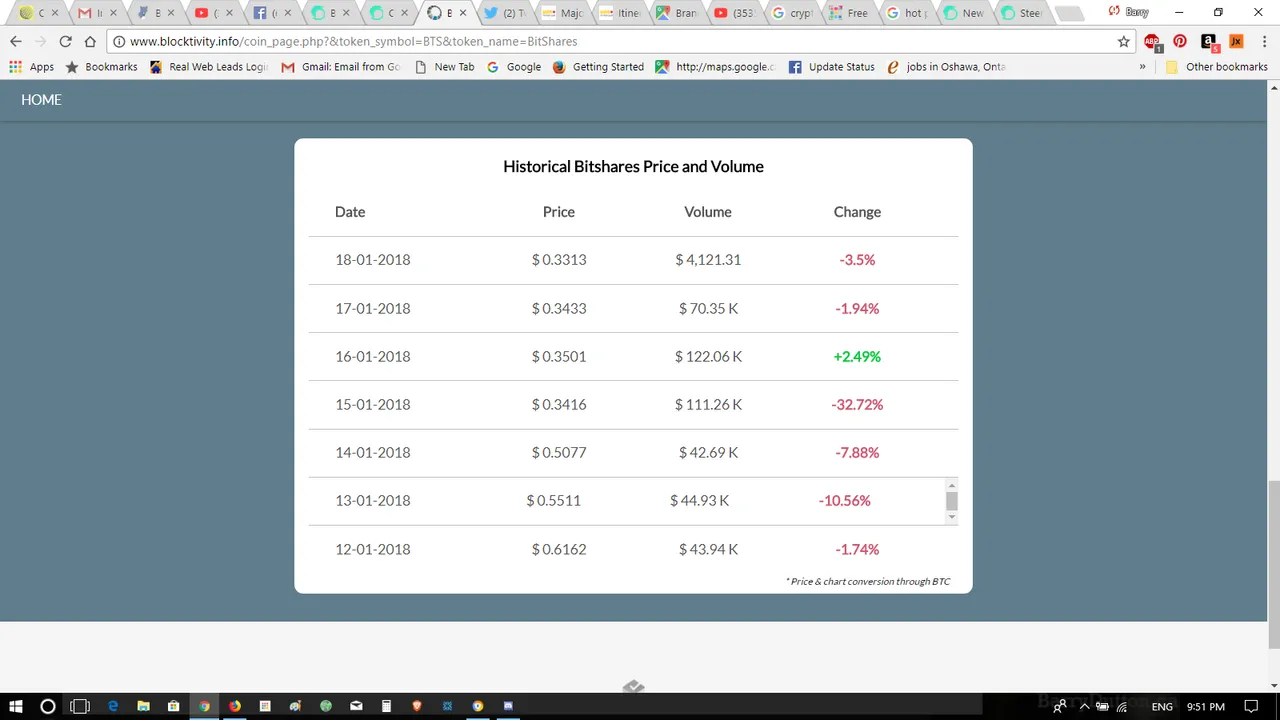
Task: Click the Windows Start button
Action: pos(16,706)
